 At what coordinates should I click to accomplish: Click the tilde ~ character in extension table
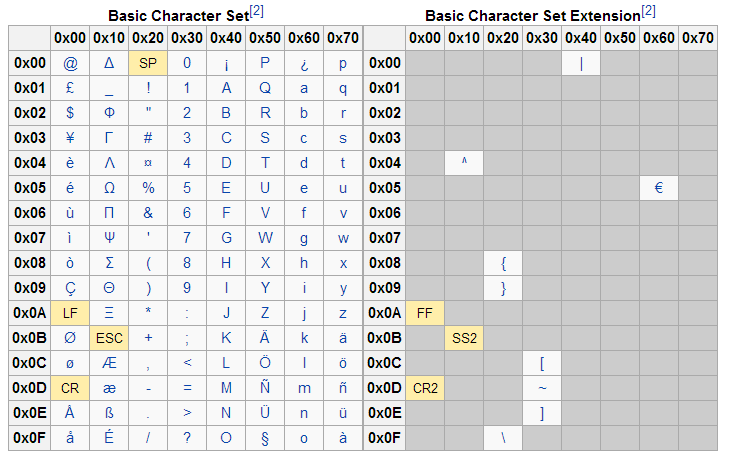(542, 388)
